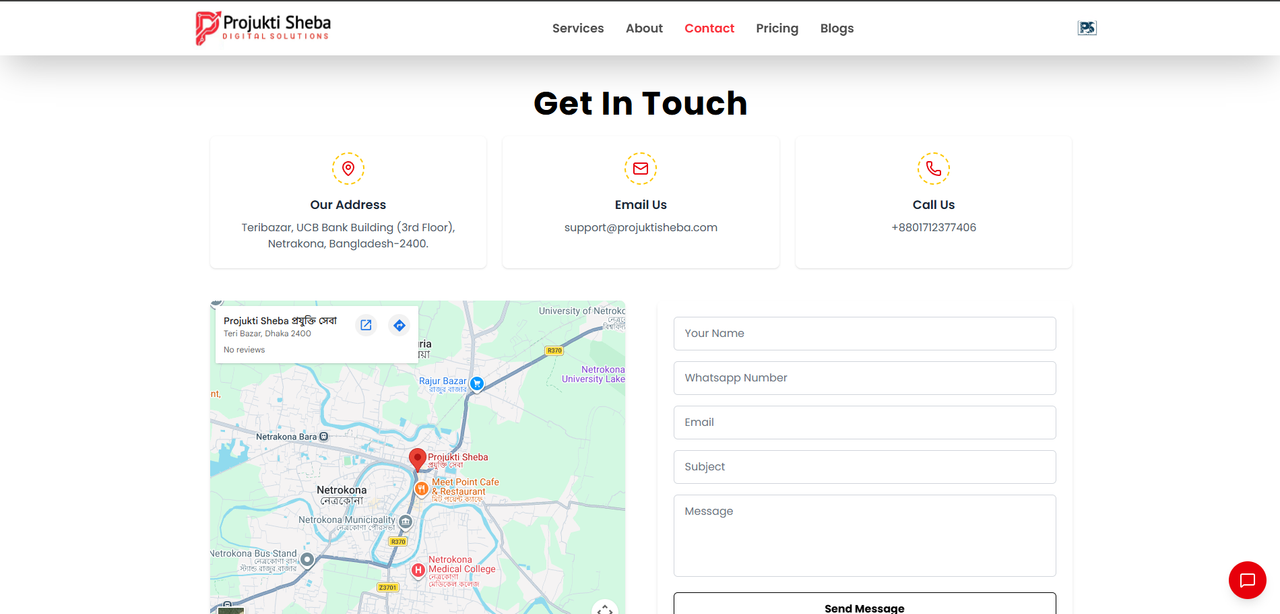Screen dimensions: 1280x614
Task: Focus the Subject input field
Action: tap(864, 467)
